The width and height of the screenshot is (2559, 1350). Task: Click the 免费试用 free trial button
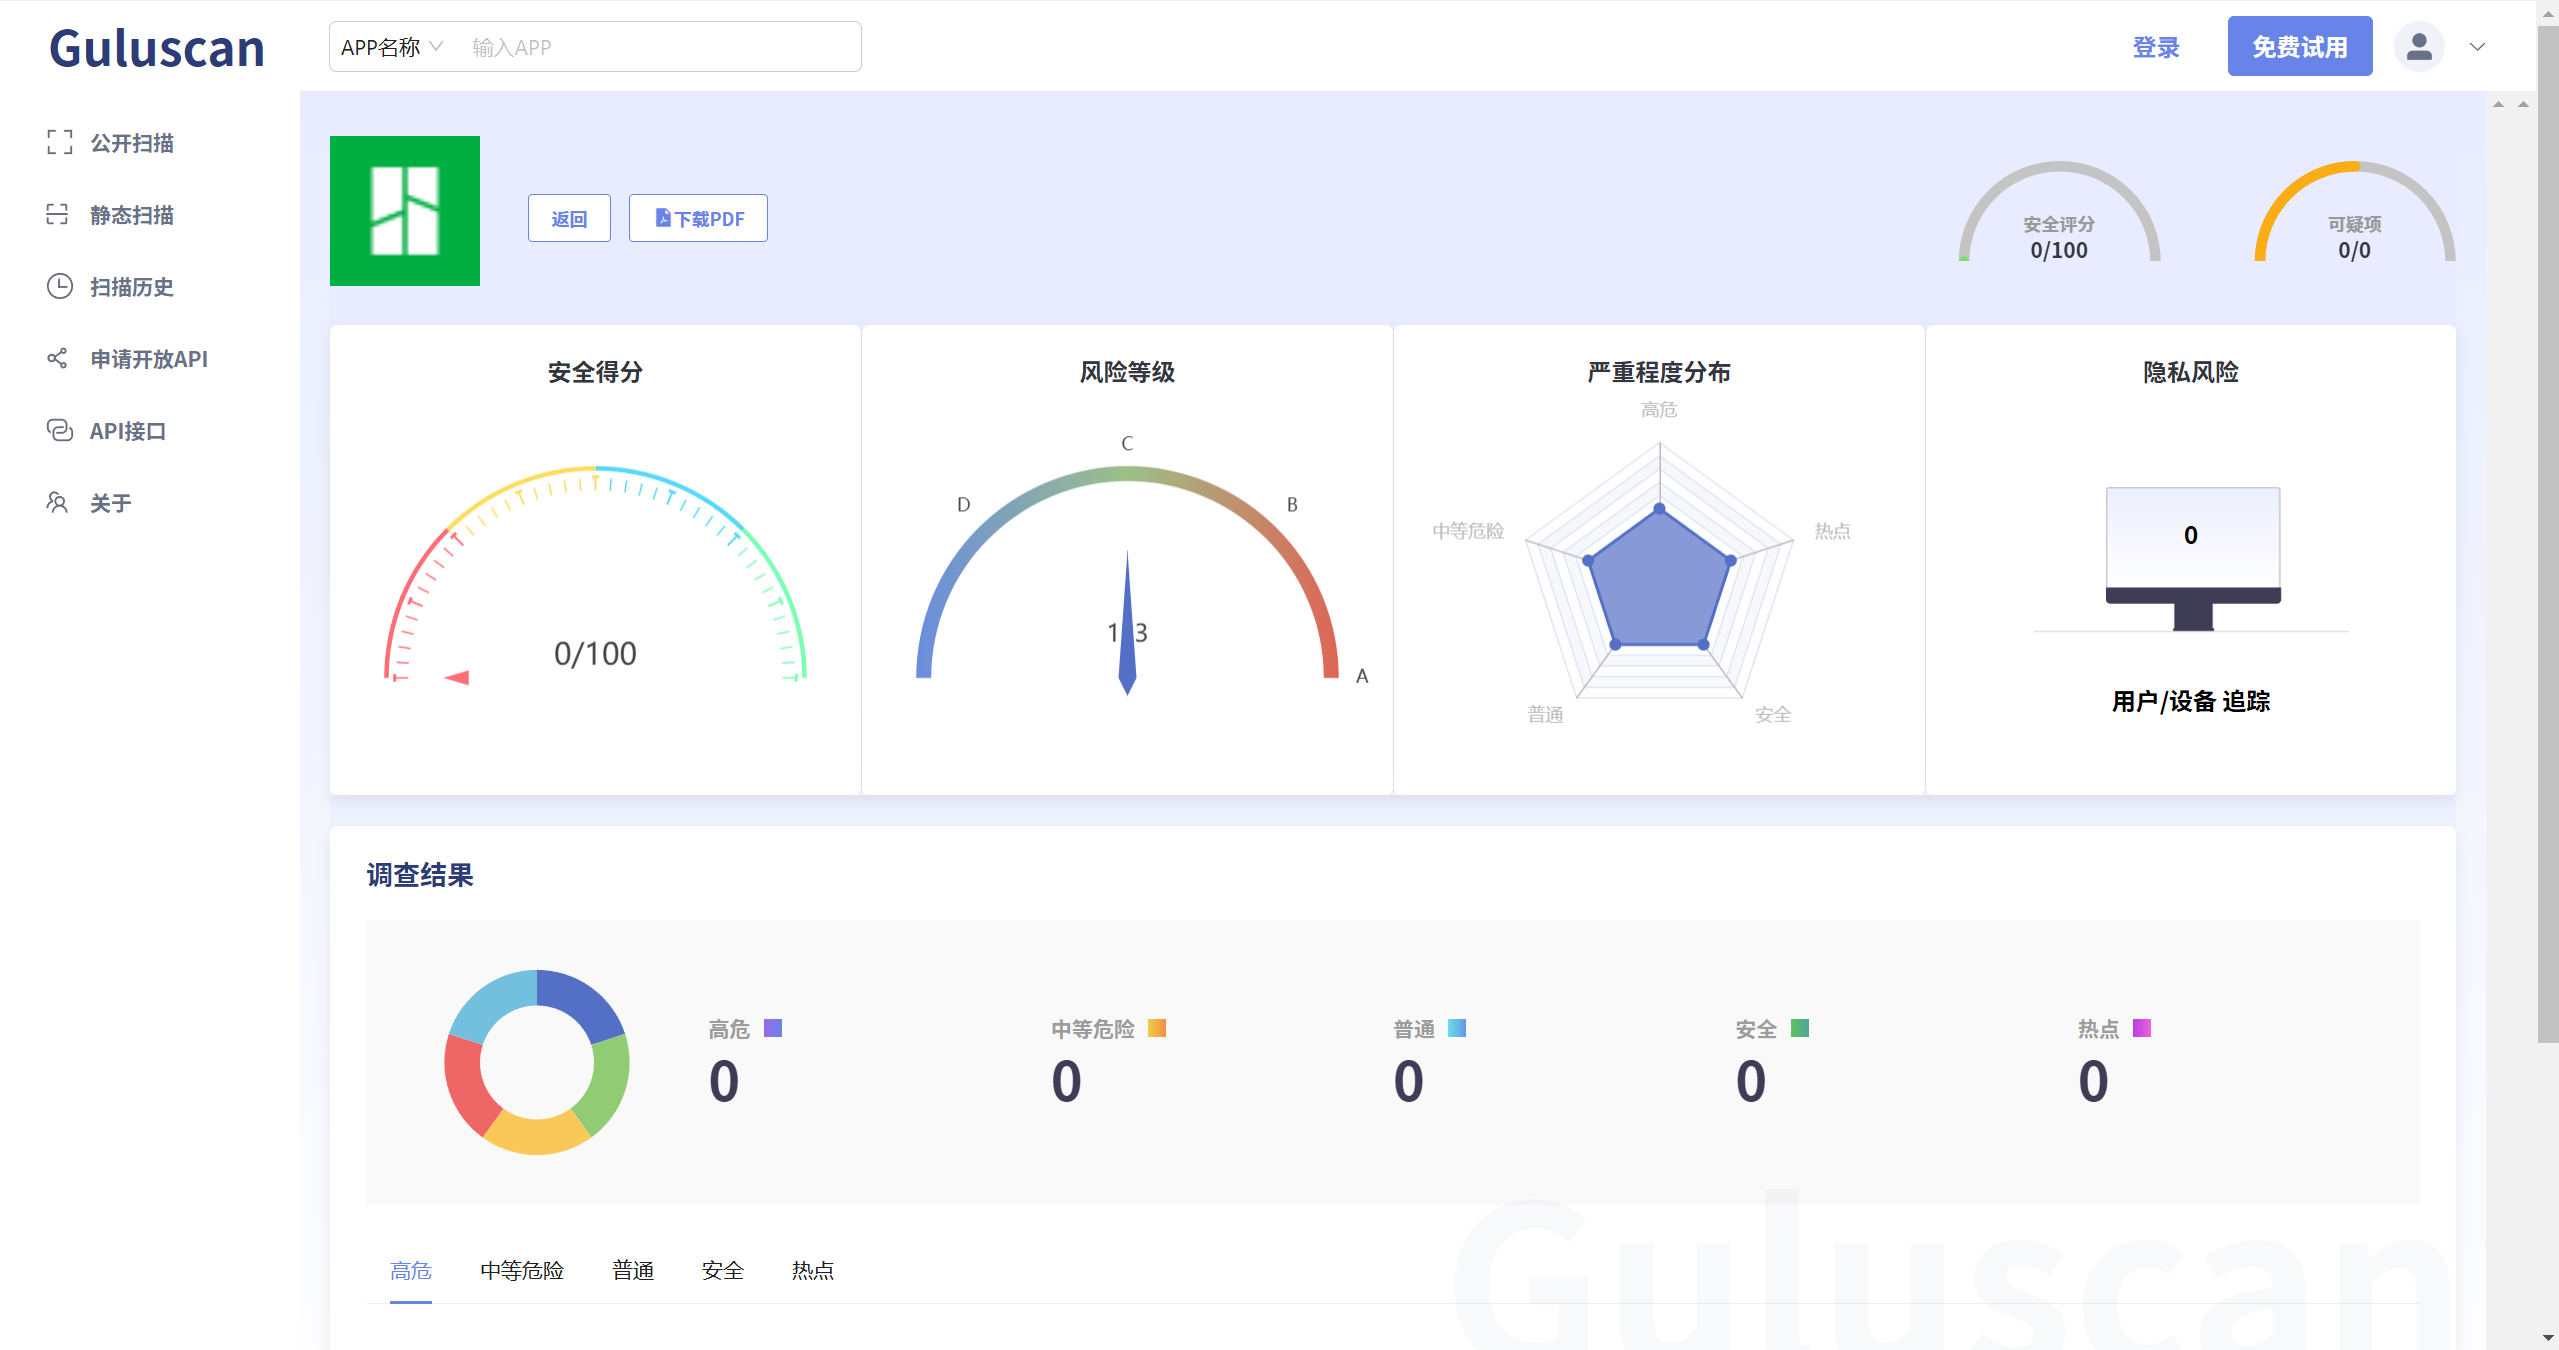[x=2299, y=47]
